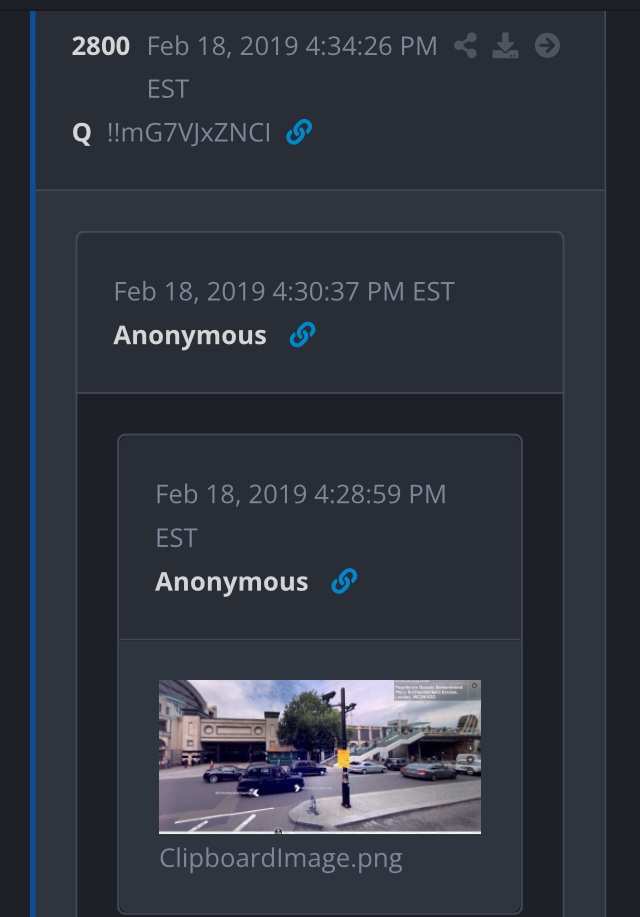Share post 2800 using the share icon
Screen dimensions: 640x917
466,46
